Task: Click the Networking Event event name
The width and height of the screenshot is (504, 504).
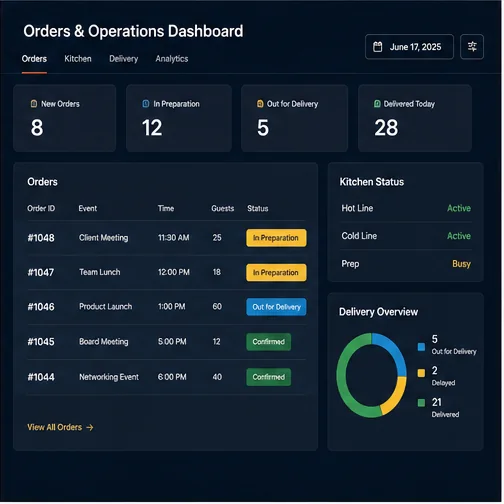Action: (109, 378)
